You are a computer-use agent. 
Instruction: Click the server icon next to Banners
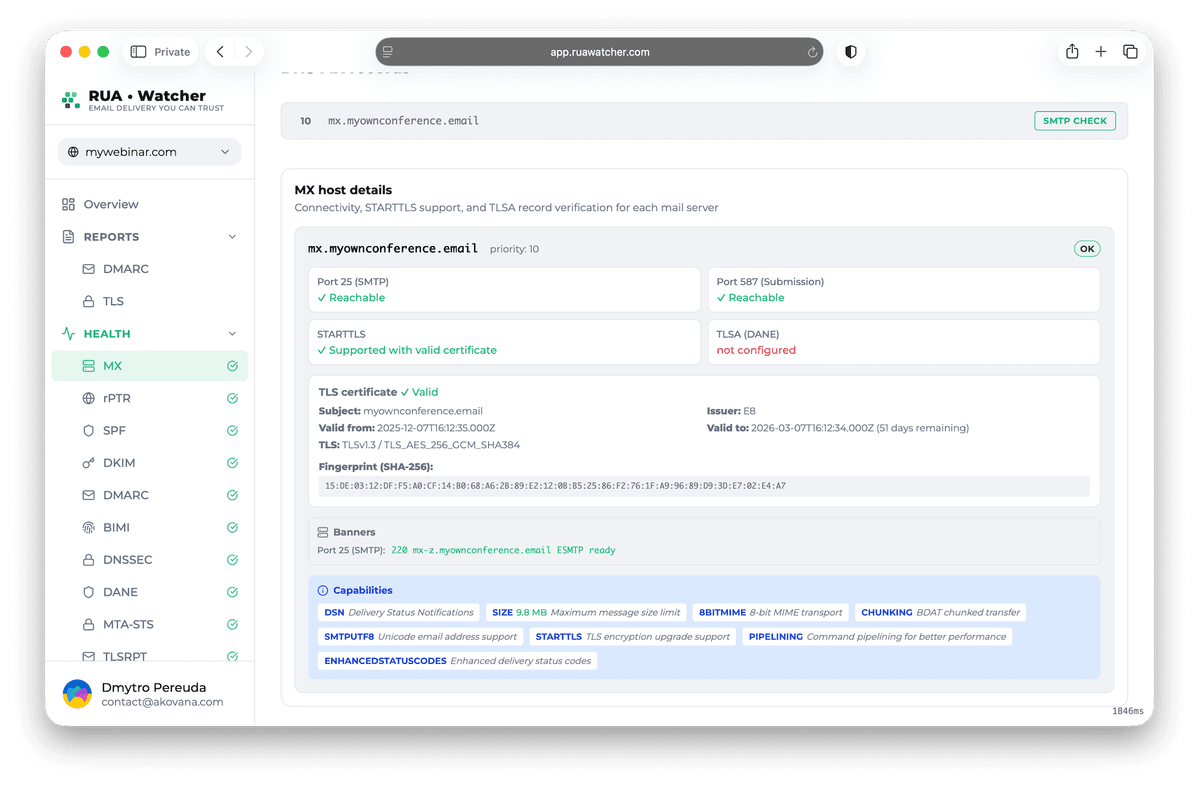tap(322, 531)
